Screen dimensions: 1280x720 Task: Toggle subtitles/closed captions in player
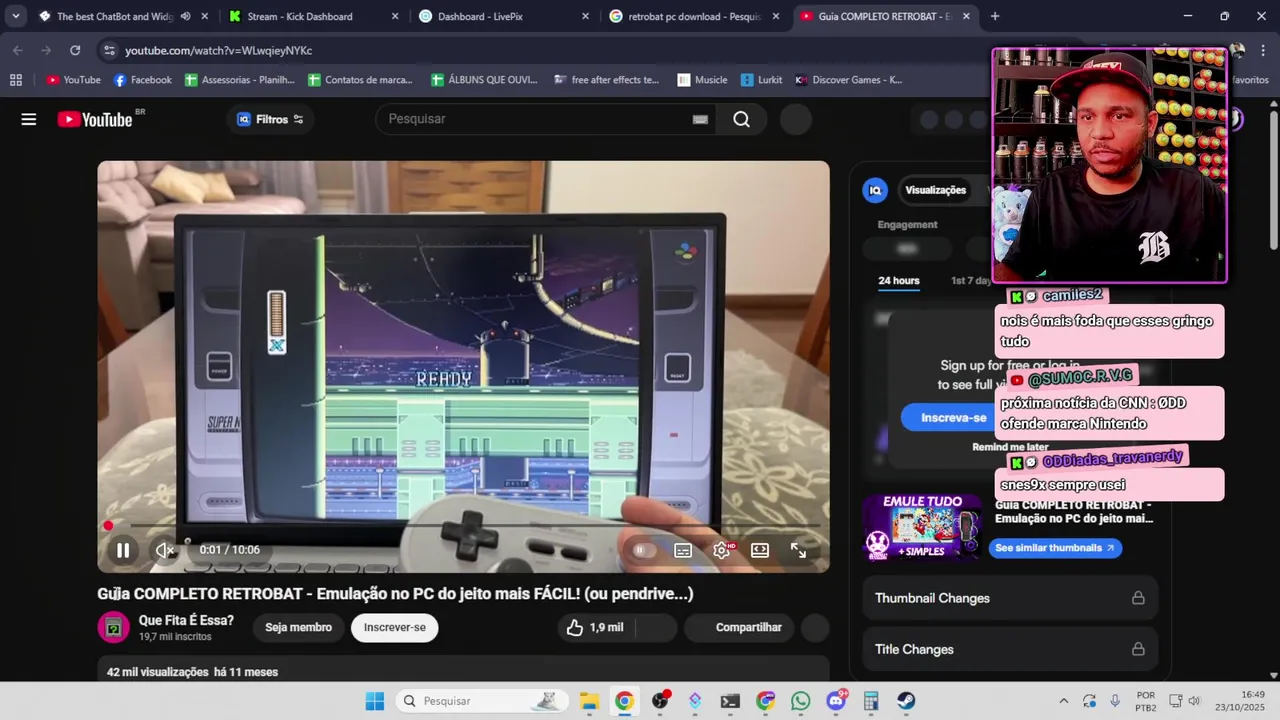683,550
